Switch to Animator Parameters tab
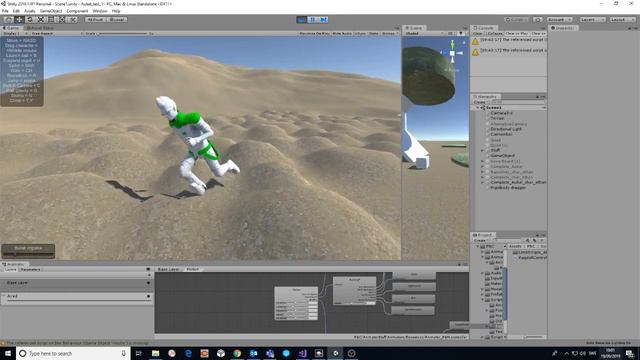 (31, 270)
